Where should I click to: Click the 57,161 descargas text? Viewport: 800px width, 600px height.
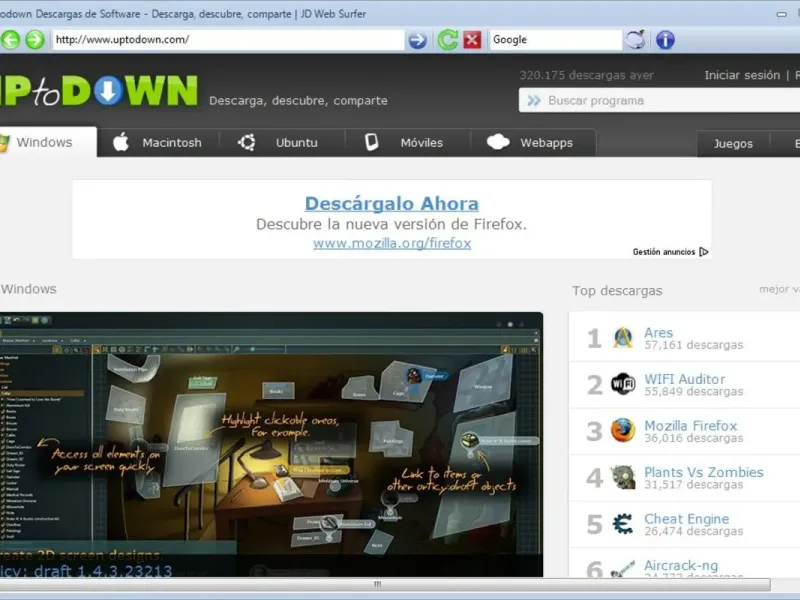click(693, 345)
